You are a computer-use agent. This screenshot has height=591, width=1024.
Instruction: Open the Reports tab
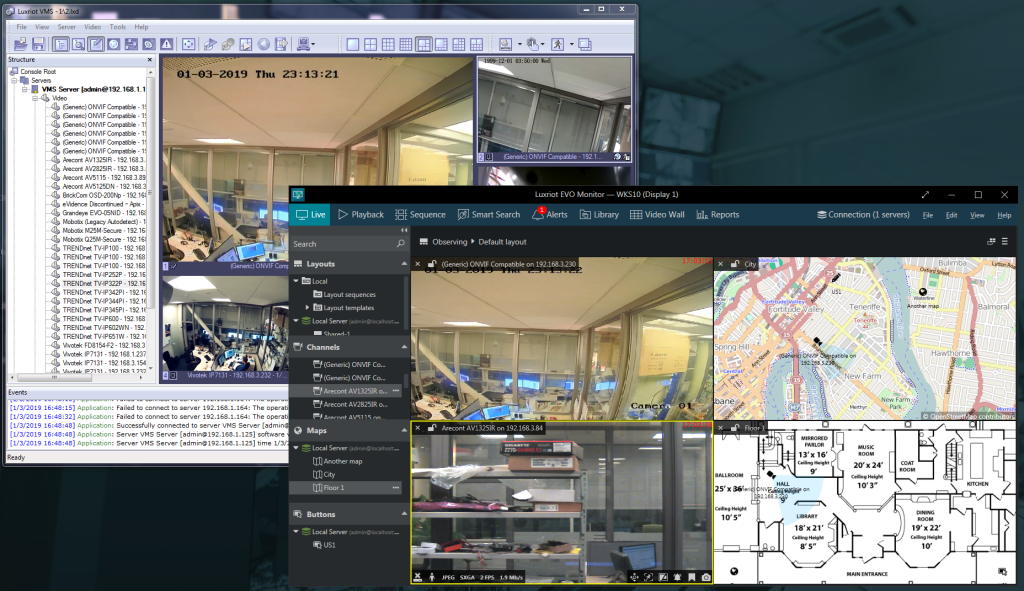click(x=718, y=214)
